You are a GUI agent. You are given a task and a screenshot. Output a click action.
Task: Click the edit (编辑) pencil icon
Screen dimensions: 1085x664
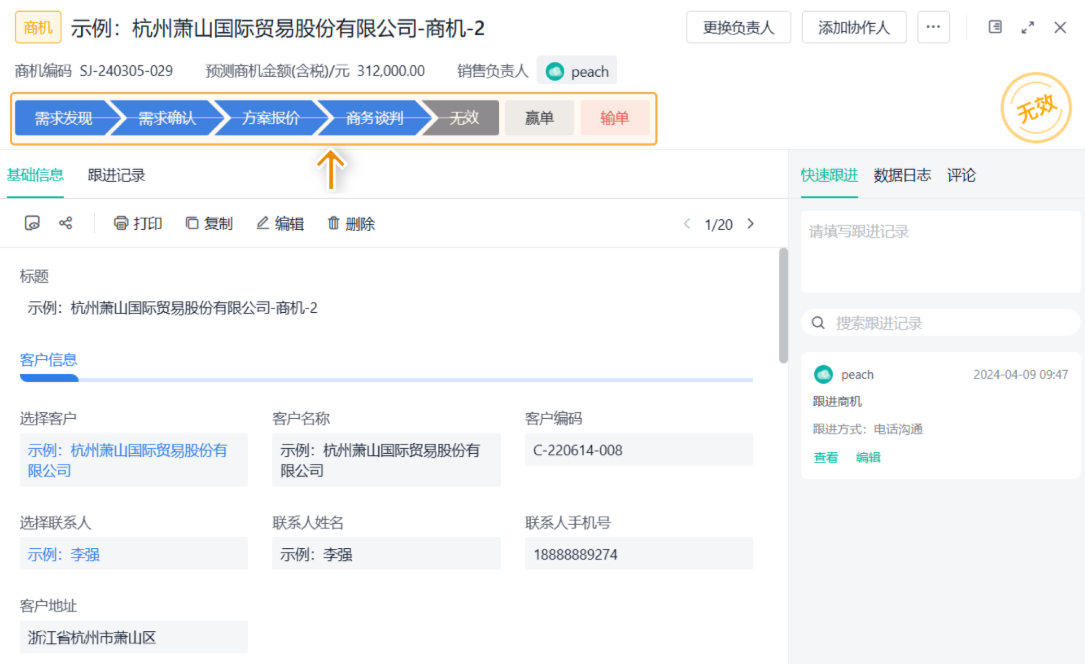[263, 224]
